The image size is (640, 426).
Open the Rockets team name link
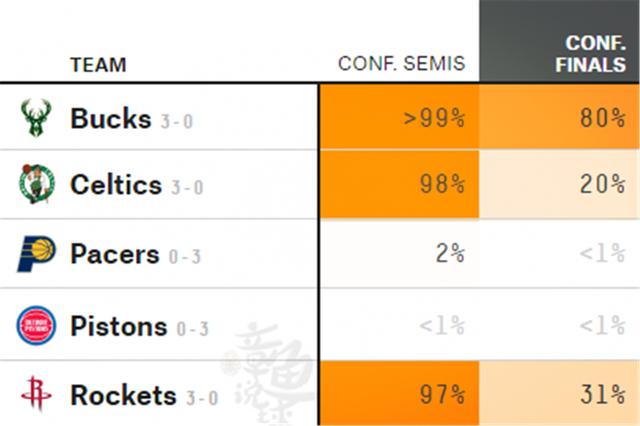pyautogui.click(x=124, y=395)
